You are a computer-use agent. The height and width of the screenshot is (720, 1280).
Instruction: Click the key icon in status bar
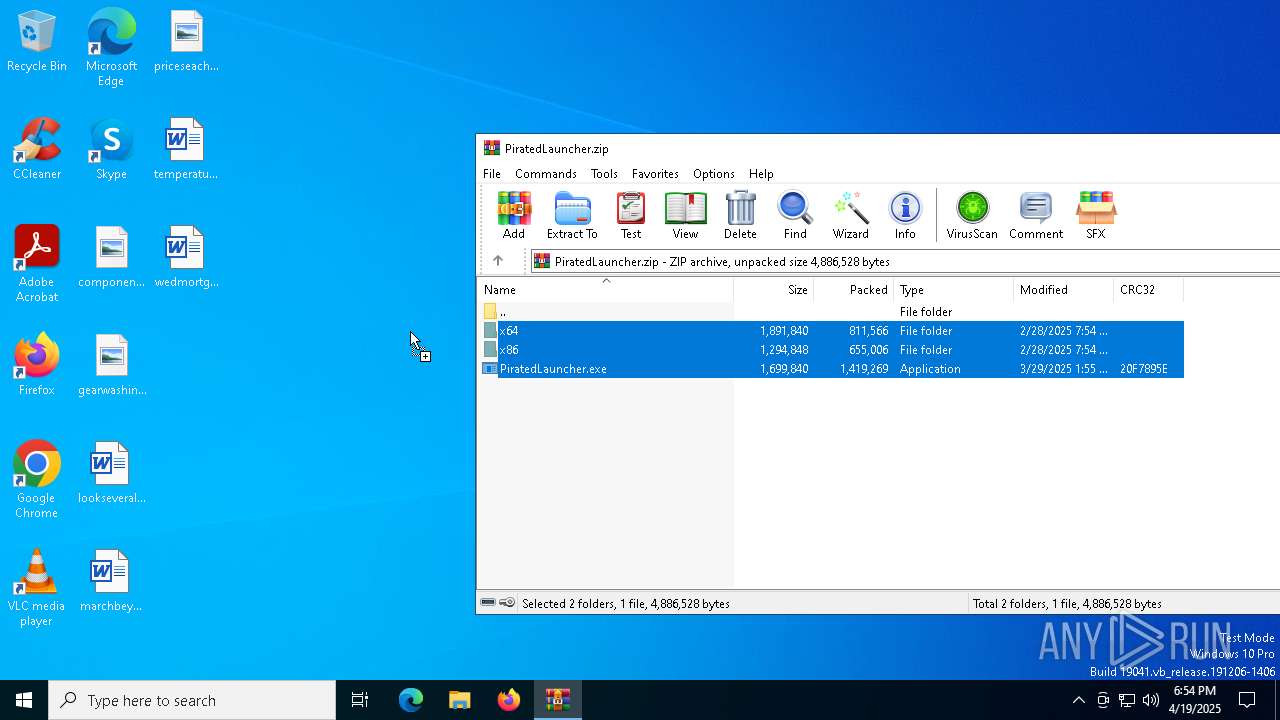pyautogui.click(x=507, y=603)
